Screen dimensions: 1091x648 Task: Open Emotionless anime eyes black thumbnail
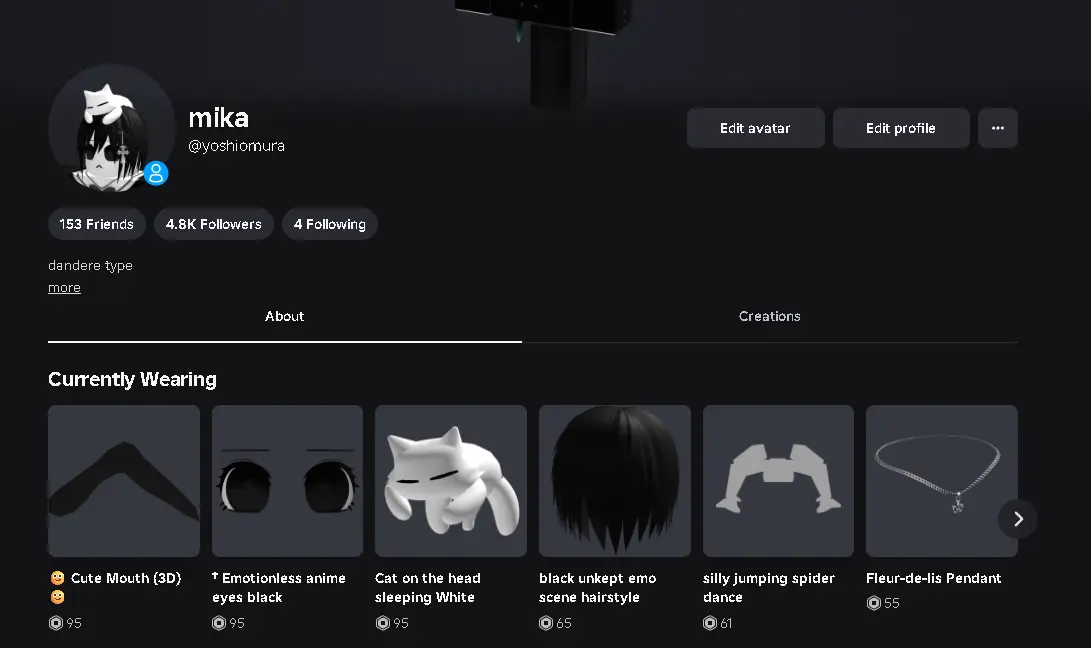tap(287, 481)
